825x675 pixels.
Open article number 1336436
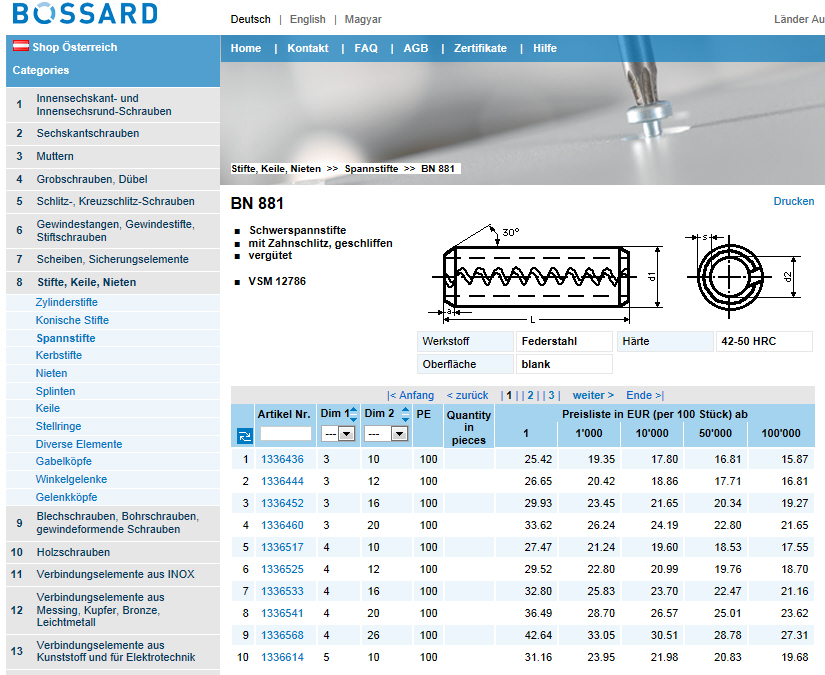pos(283,459)
